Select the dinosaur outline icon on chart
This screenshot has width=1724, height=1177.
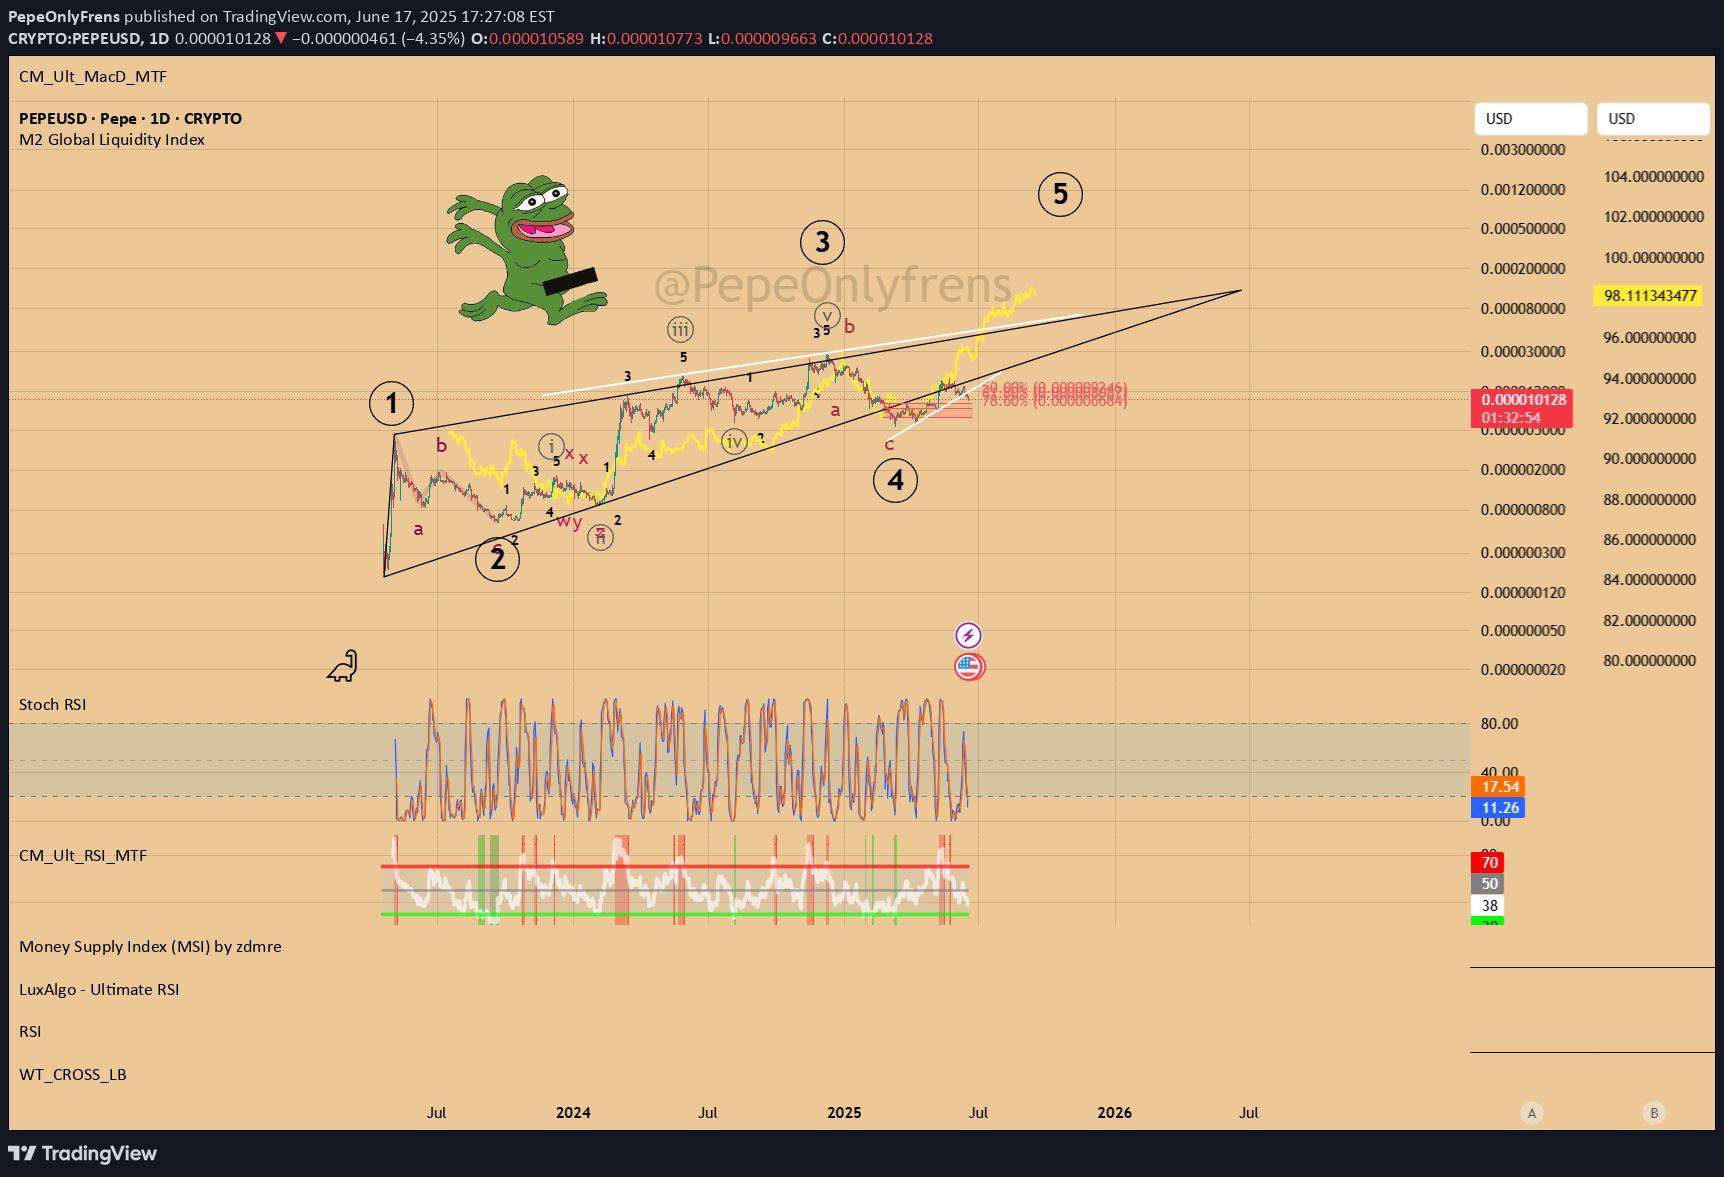(342, 666)
